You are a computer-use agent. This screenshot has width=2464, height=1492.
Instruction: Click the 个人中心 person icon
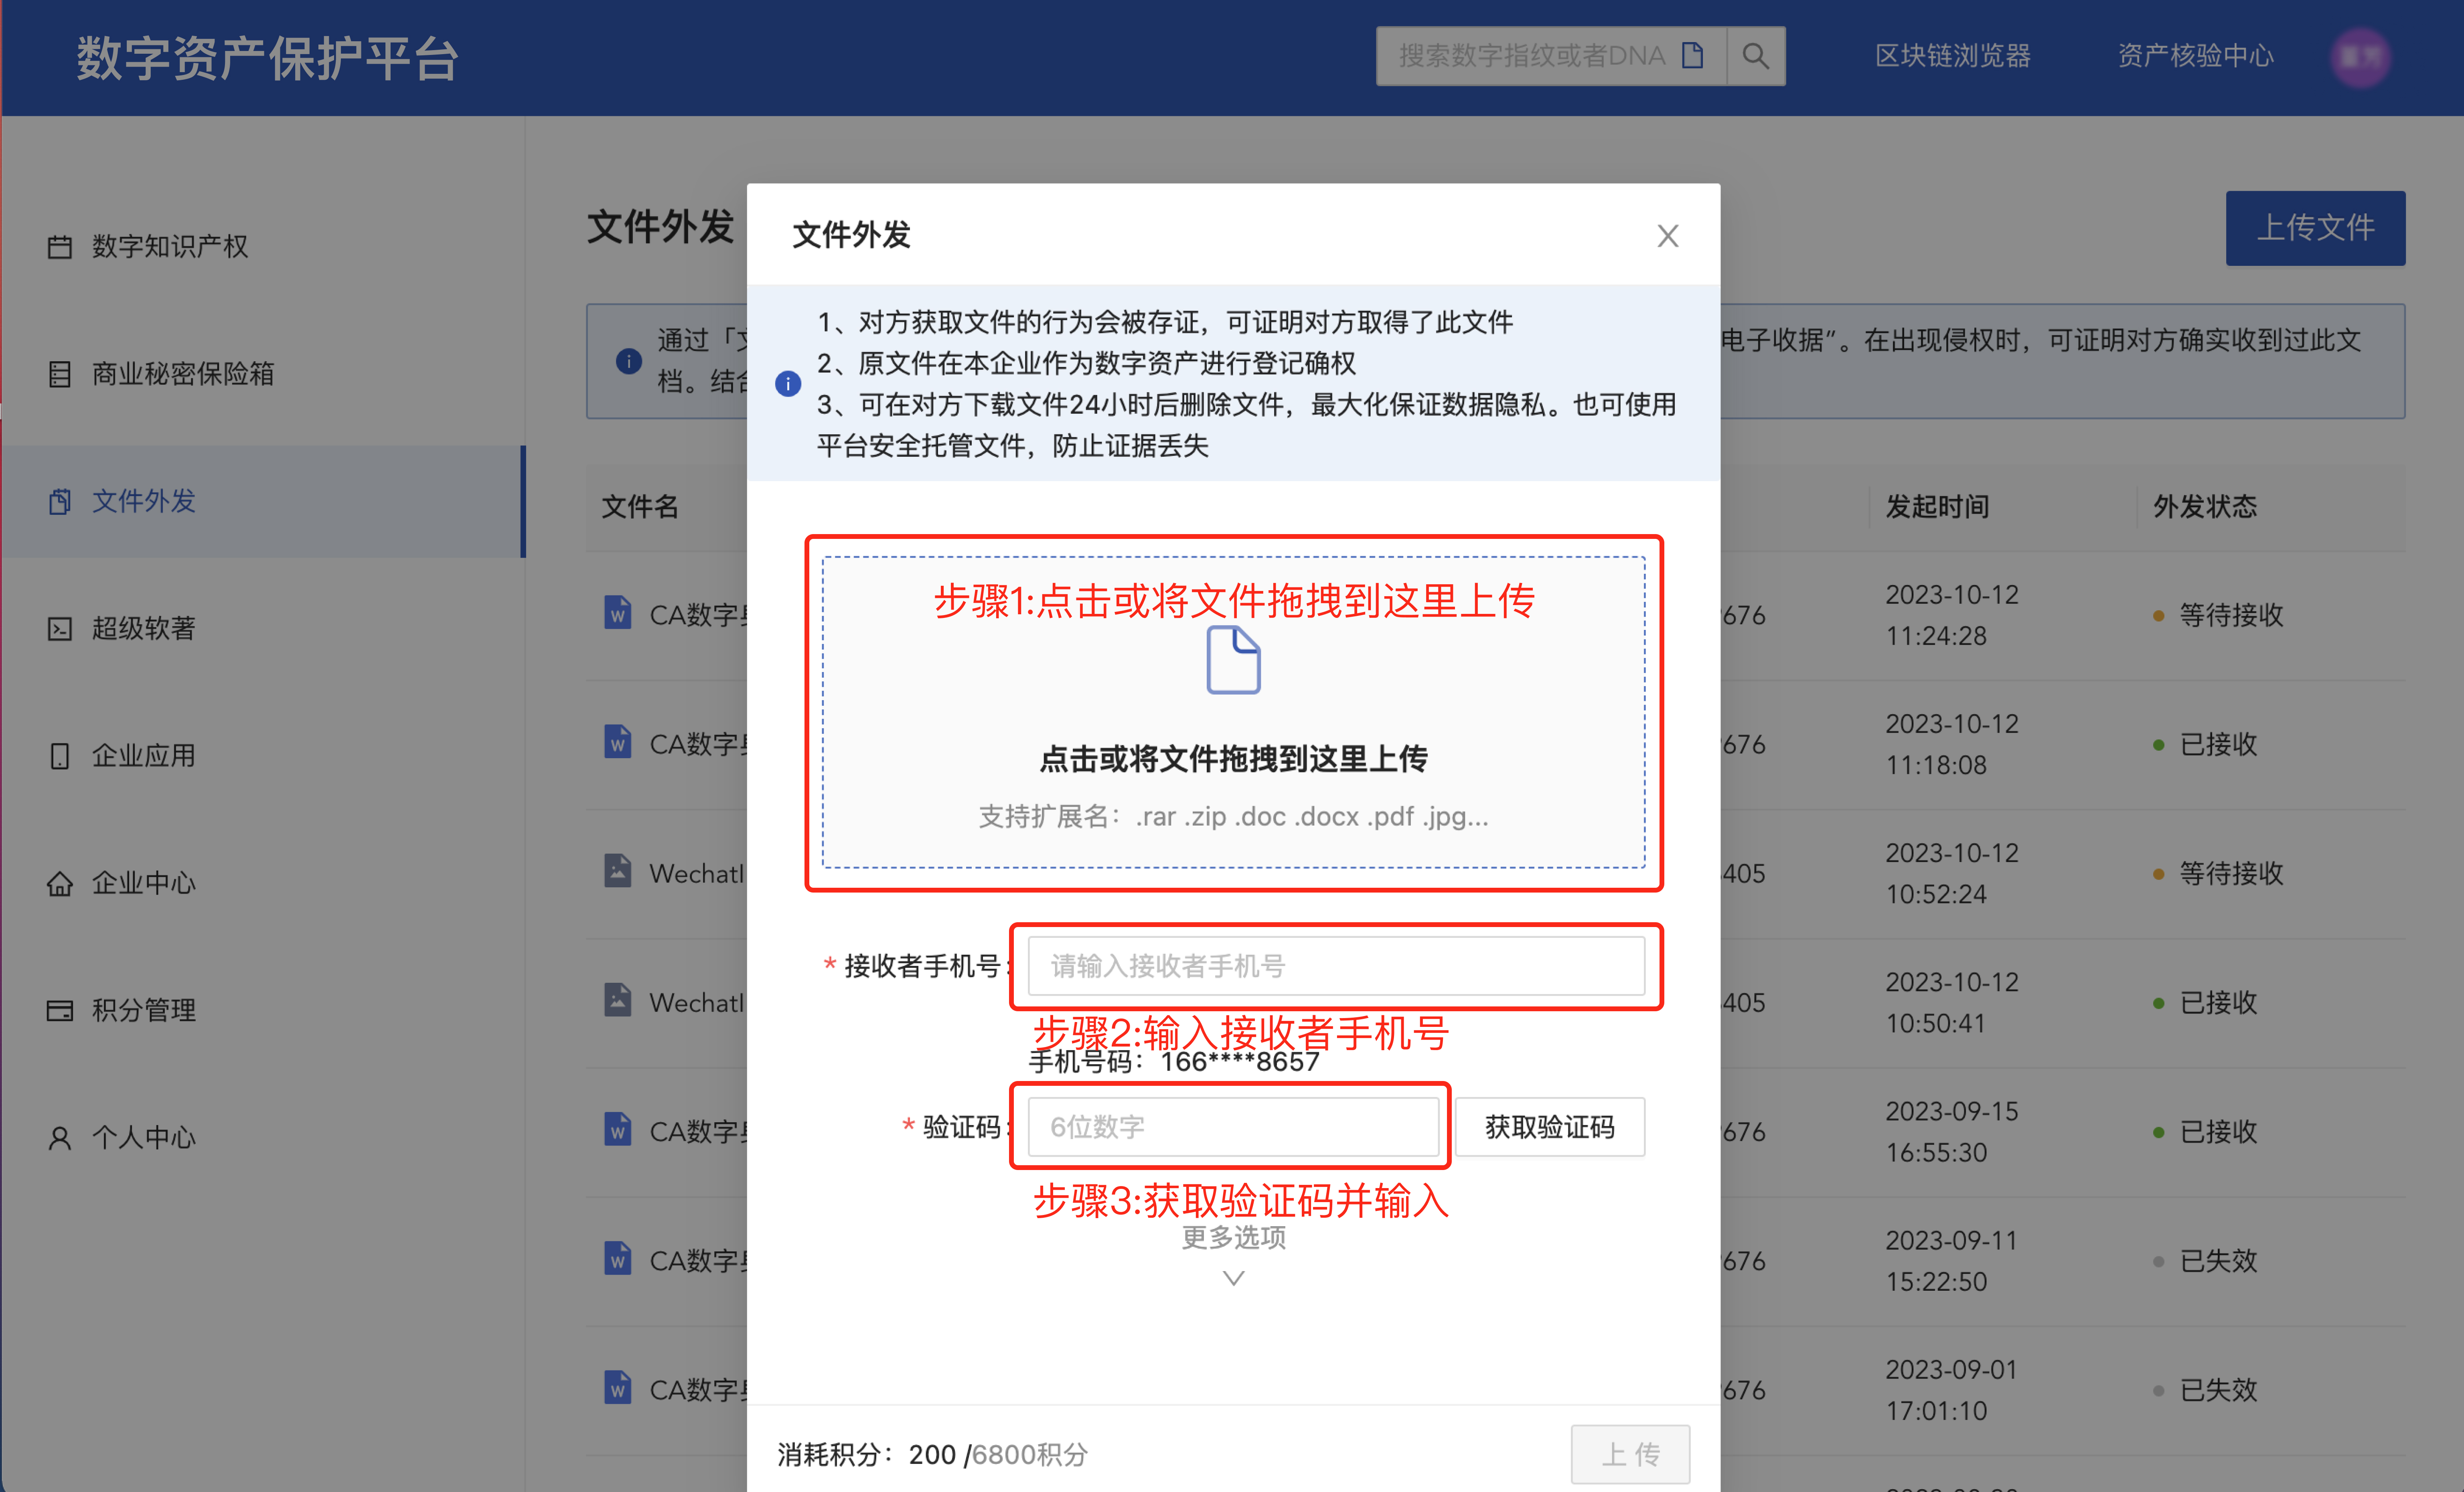pyautogui.click(x=60, y=1137)
